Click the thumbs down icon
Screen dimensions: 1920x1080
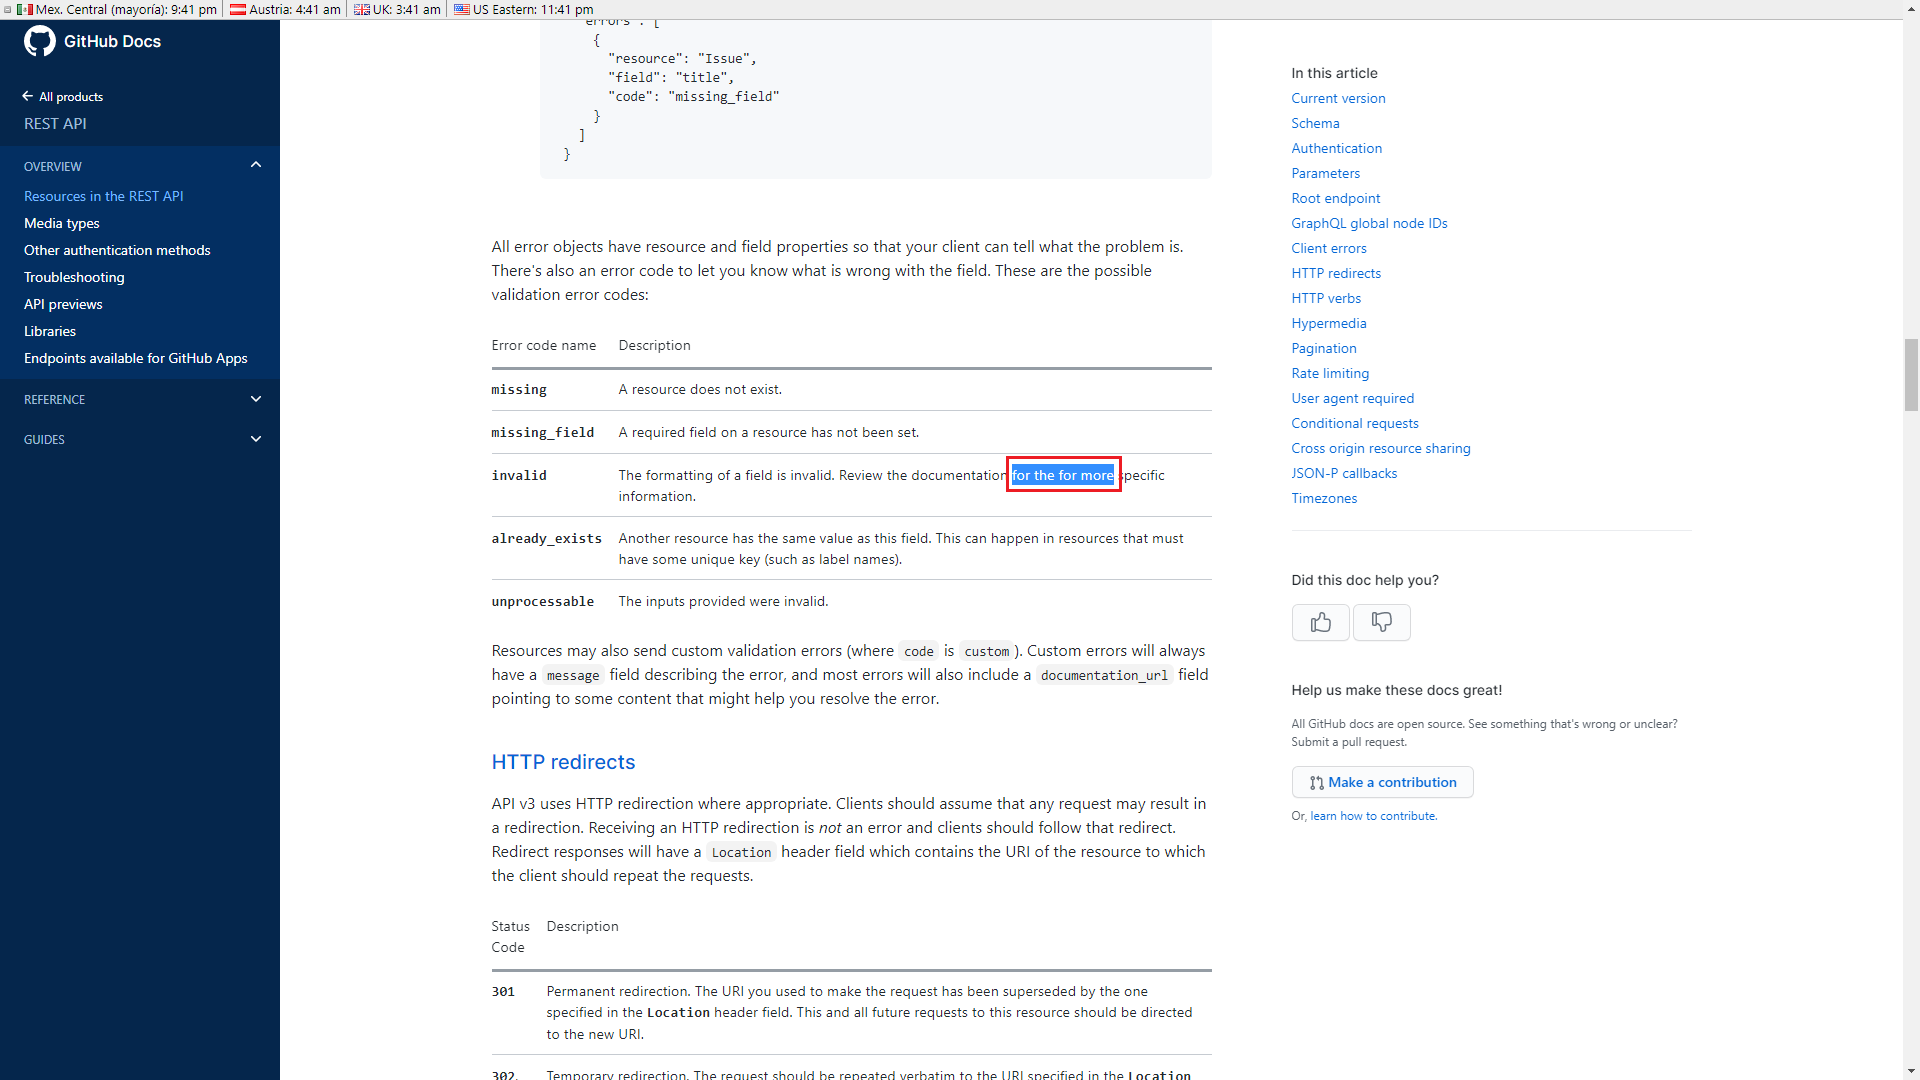pos(1381,622)
